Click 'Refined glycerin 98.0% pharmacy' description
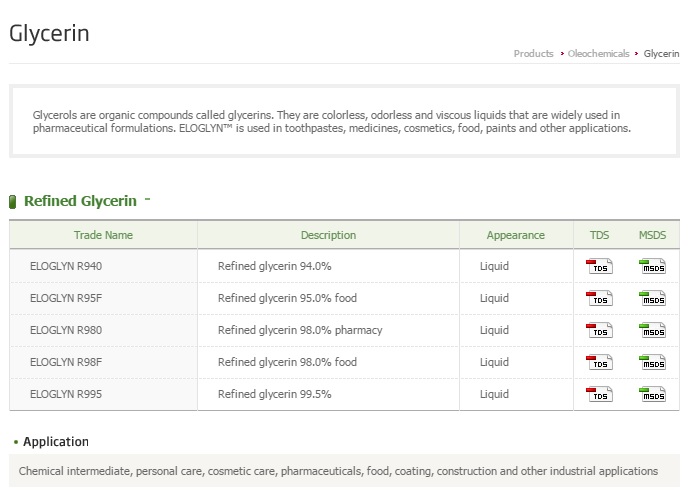 300,330
